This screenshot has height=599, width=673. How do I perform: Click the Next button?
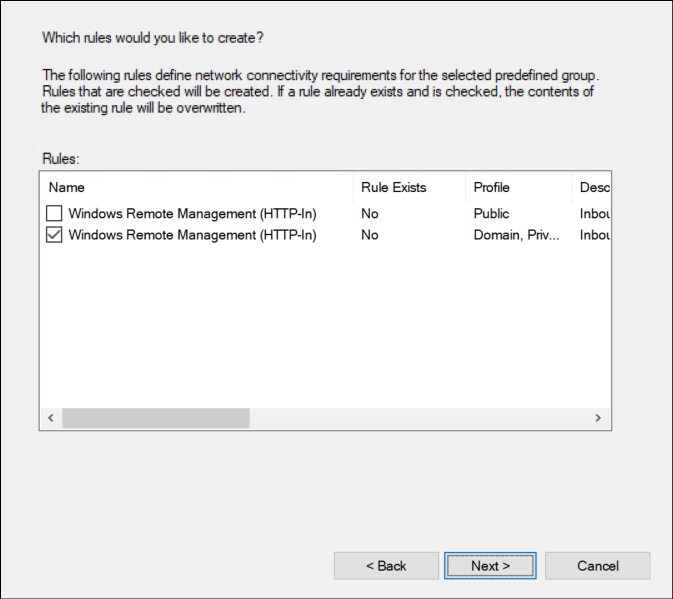point(490,566)
